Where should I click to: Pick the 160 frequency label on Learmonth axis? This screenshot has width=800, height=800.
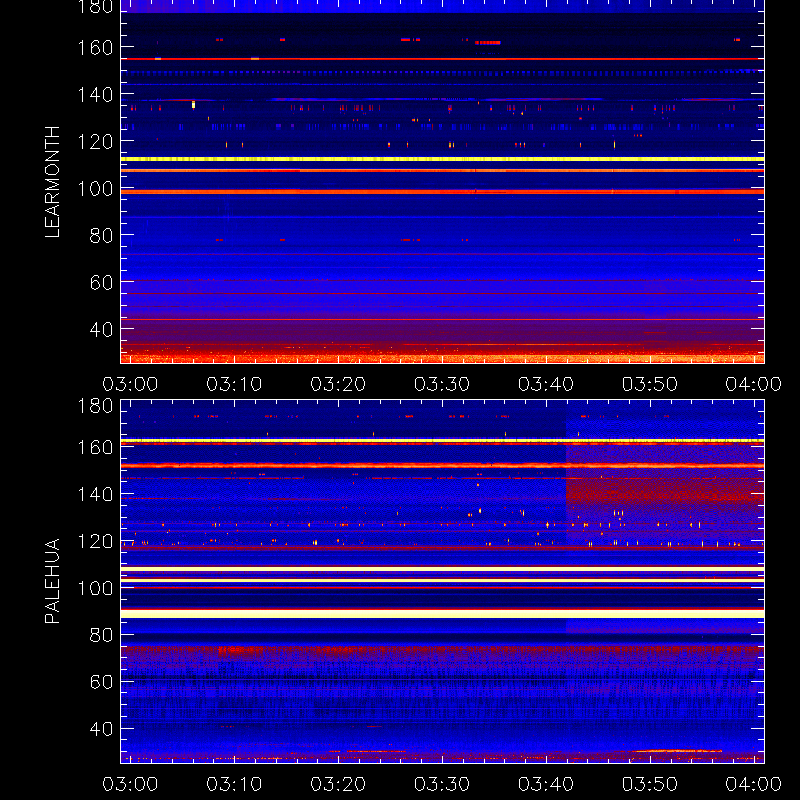pyautogui.click(x=95, y=48)
